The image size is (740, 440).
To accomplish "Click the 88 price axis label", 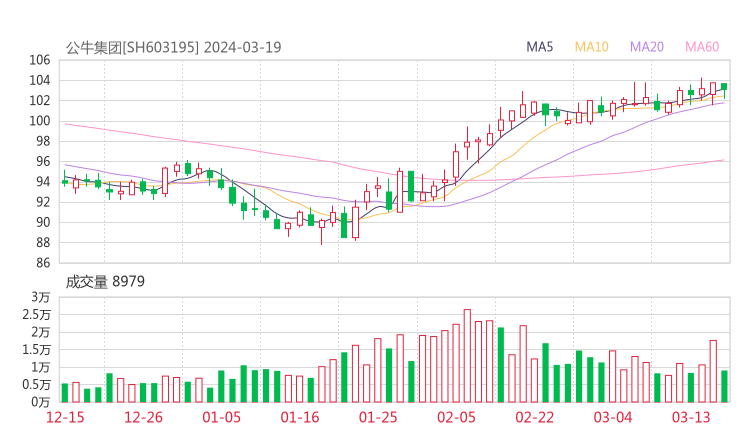I will [x=43, y=243].
